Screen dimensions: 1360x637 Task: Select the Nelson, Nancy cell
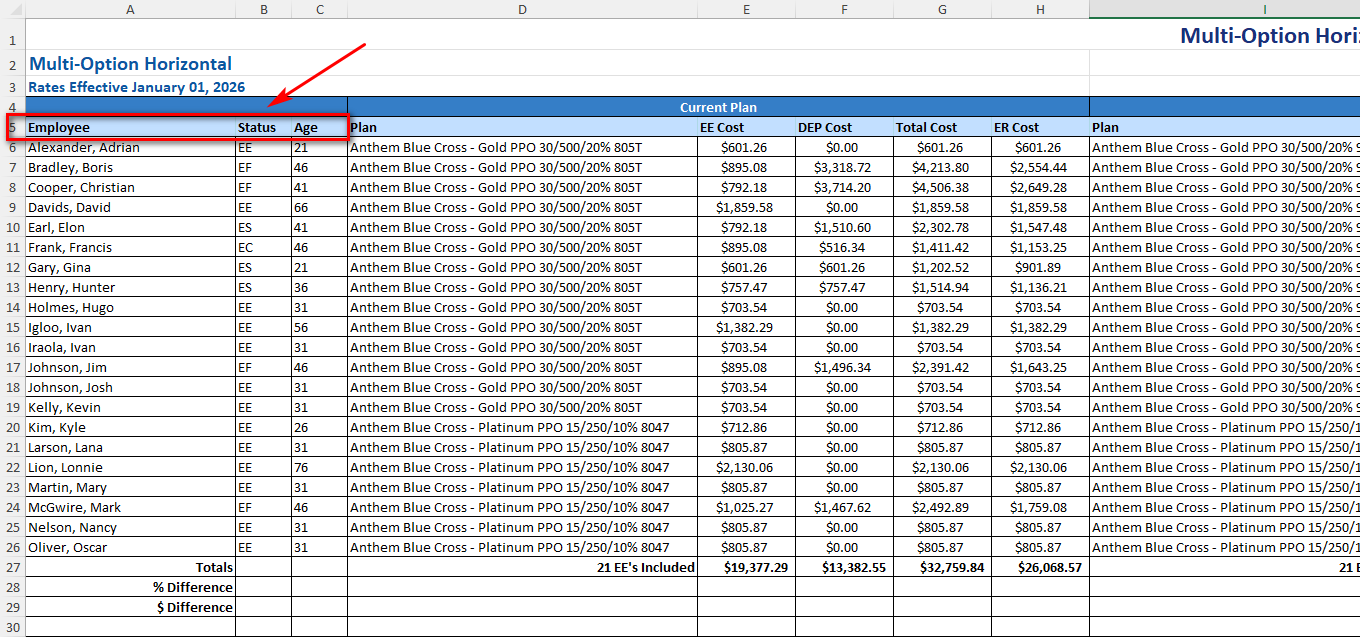(x=130, y=527)
